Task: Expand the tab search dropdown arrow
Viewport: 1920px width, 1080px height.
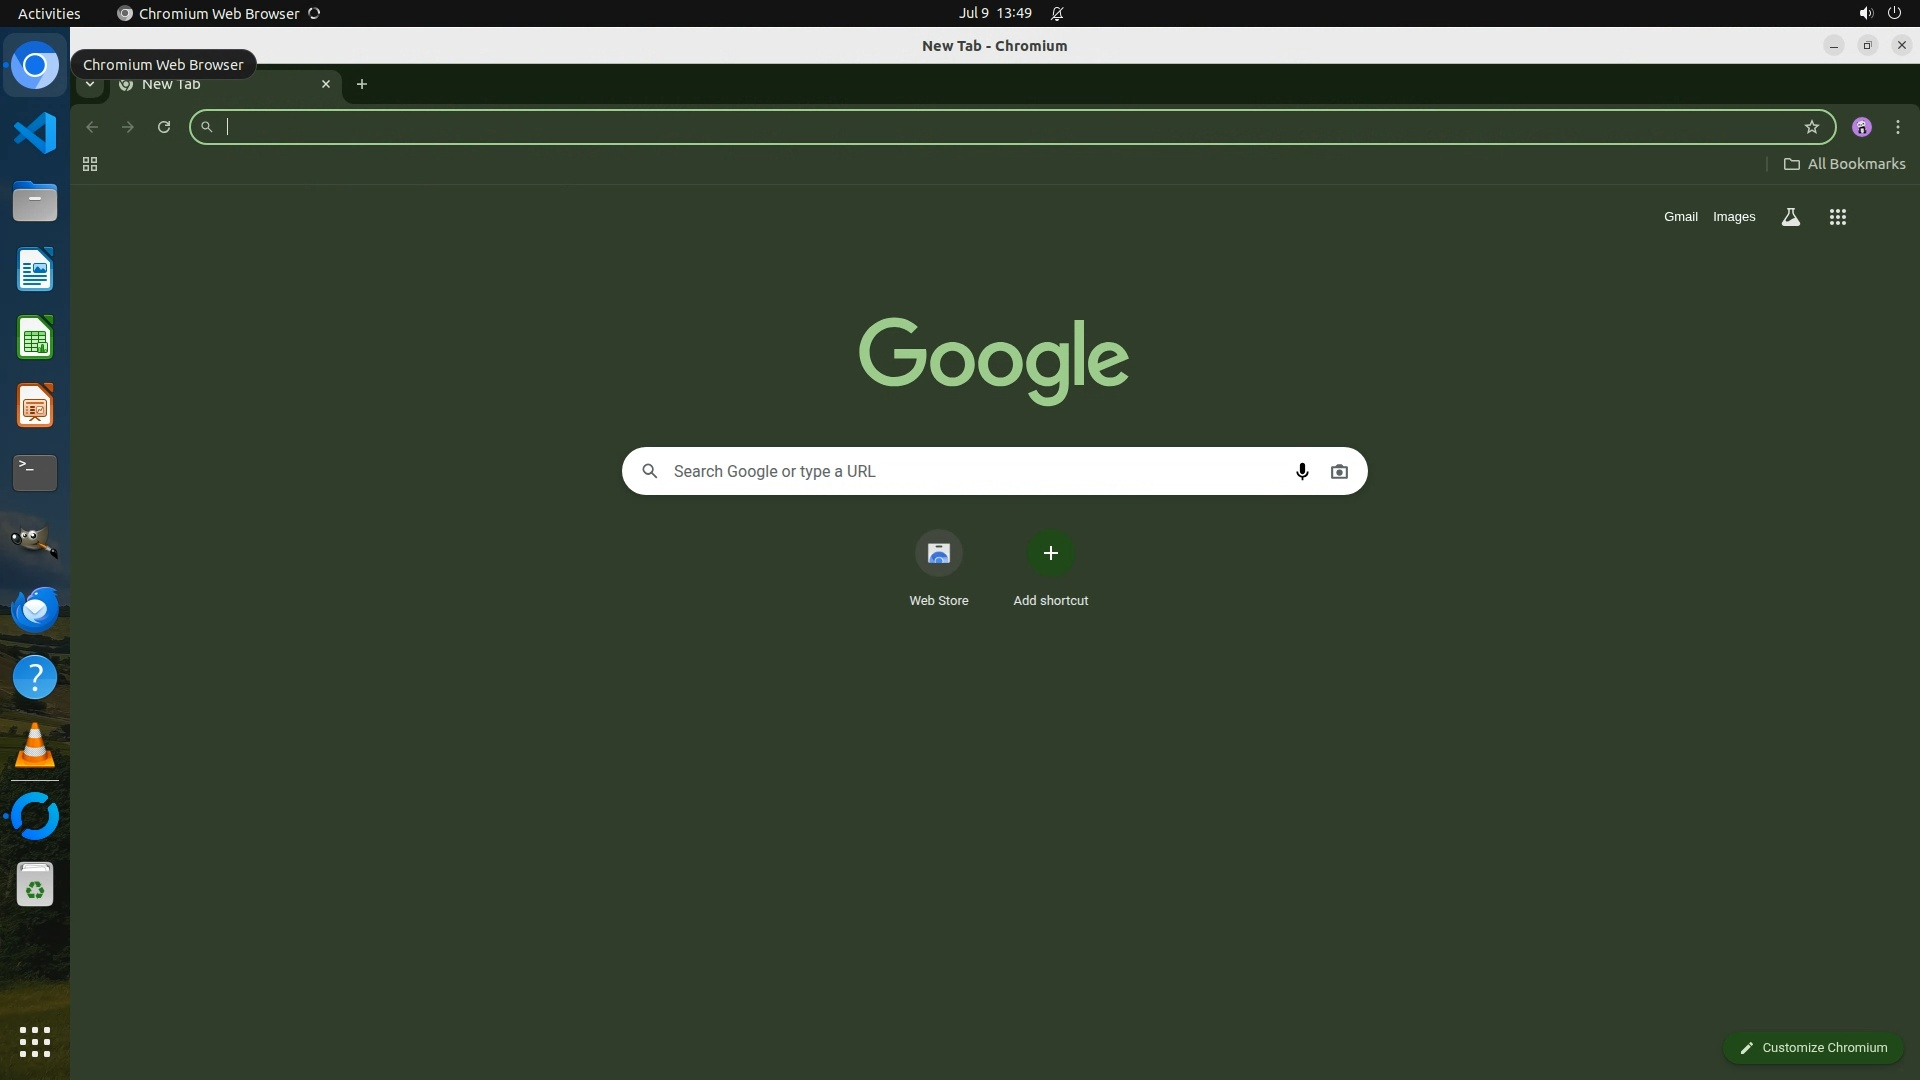Action: tap(90, 84)
